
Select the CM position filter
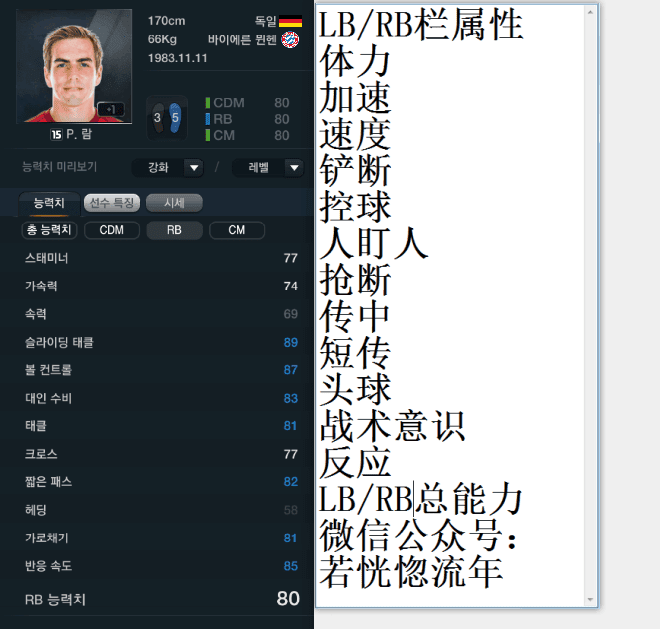(x=237, y=230)
